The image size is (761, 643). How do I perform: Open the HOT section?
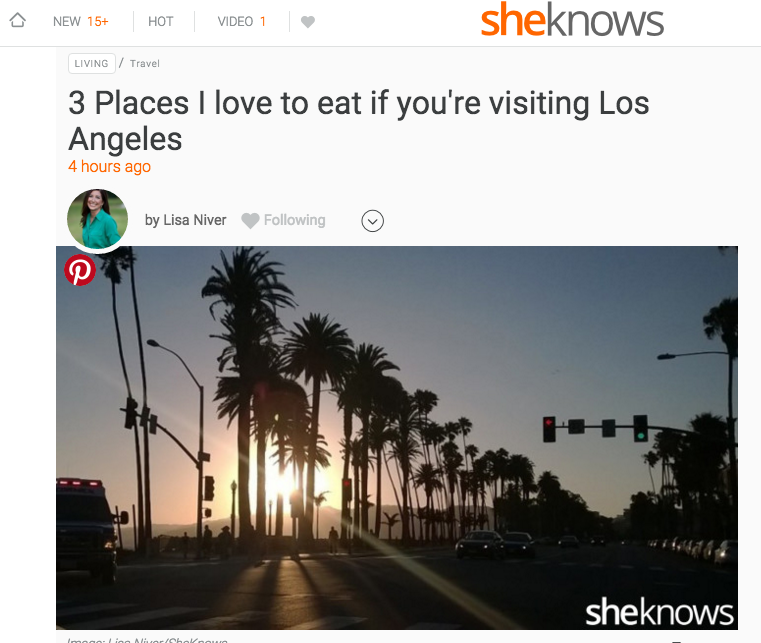[x=161, y=22]
